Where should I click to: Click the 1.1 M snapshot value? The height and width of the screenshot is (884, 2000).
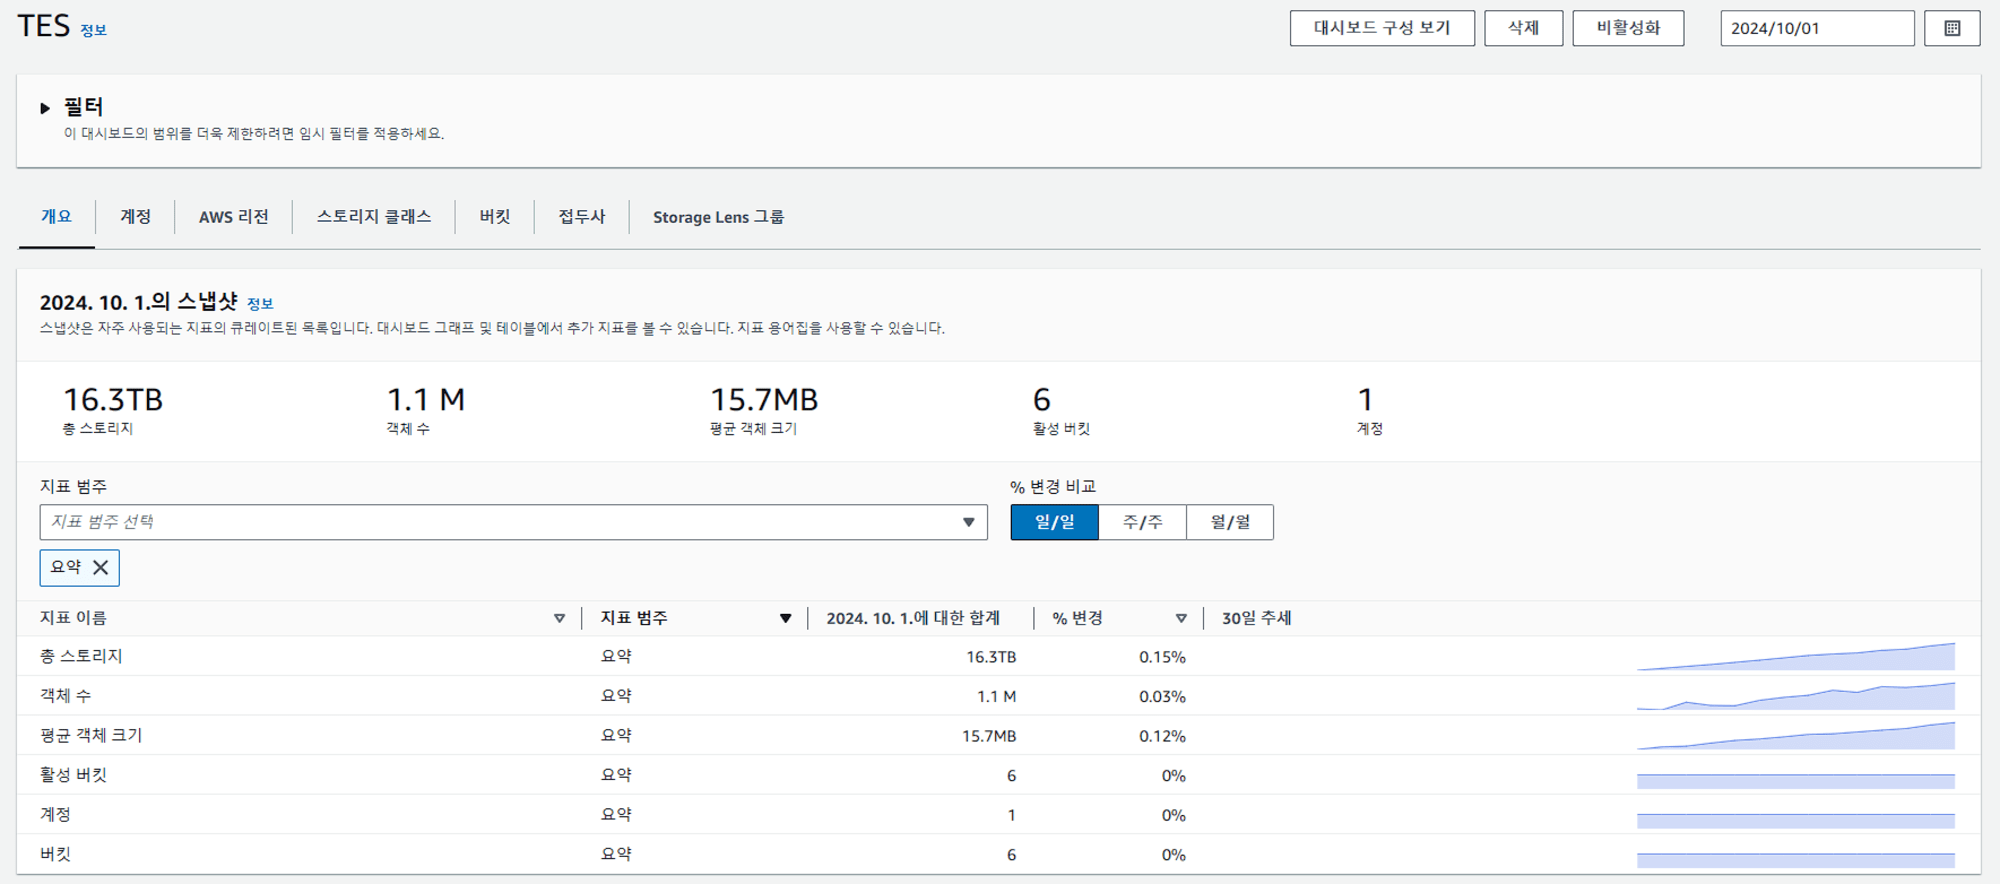[426, 400]
